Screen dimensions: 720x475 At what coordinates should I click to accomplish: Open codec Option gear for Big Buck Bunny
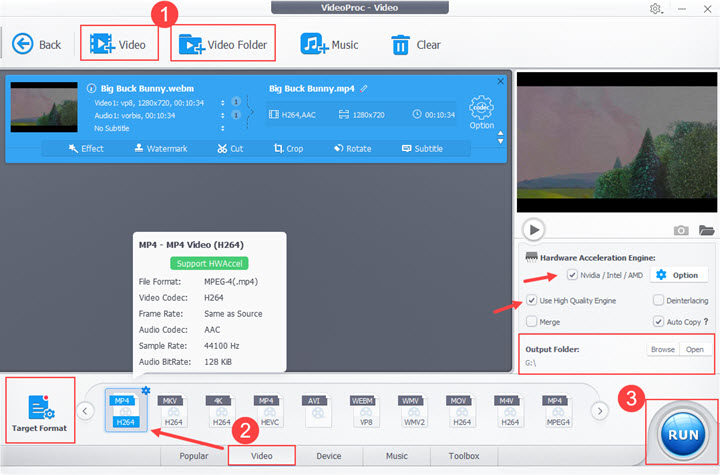[x=481, y=112]
